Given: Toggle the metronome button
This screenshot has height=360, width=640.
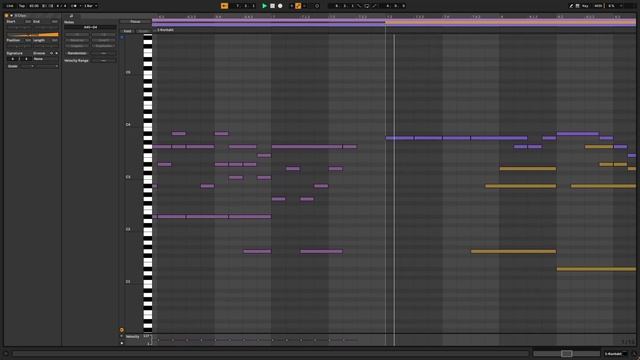Looking at the screenshot, I should click(75, 6).
